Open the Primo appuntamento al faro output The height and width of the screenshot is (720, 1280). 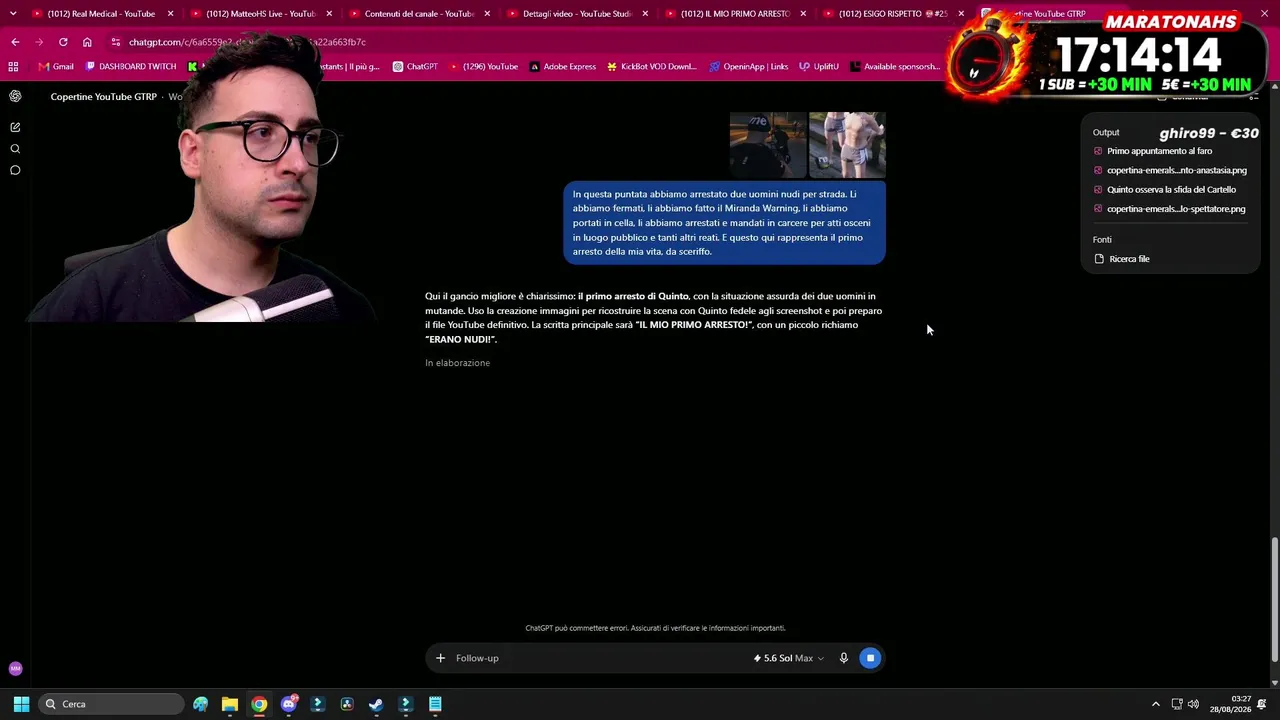pyautogui.click(x=1159, y=151)
